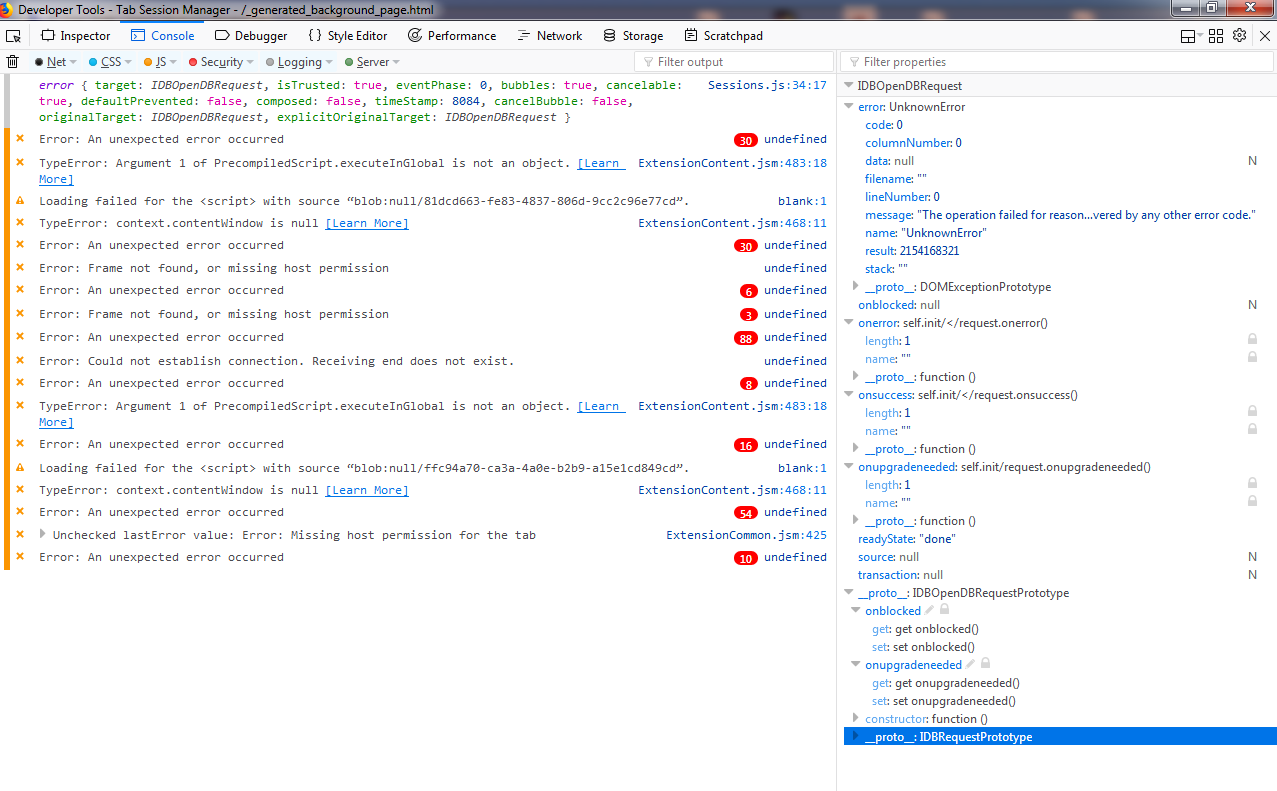
Task: Open dropdown arrow next to Net
Action: click(x=75, y=62)
